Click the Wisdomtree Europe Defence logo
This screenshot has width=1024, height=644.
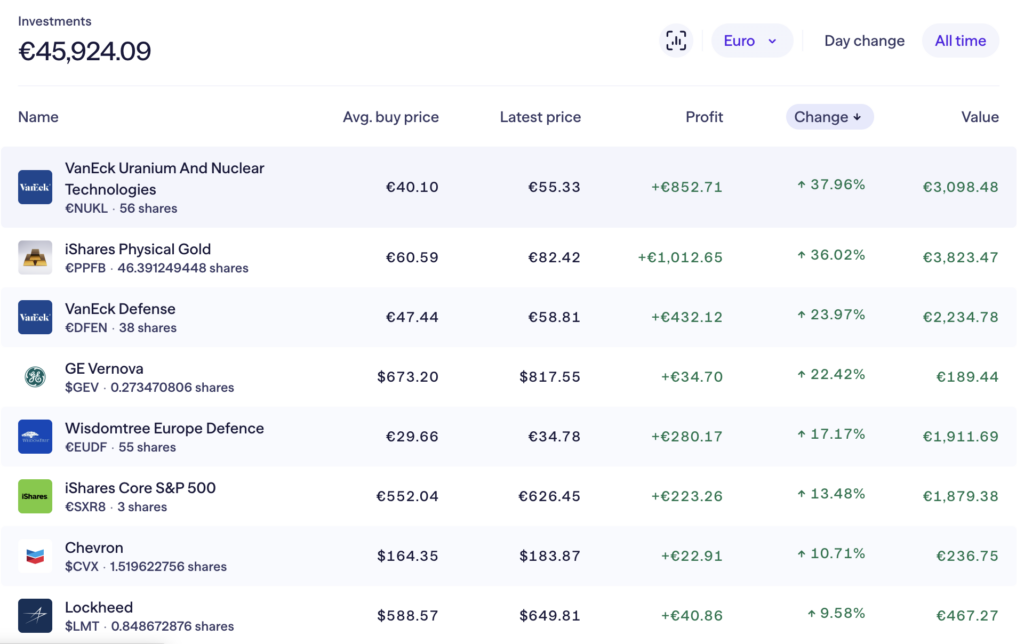click(35, 437)
